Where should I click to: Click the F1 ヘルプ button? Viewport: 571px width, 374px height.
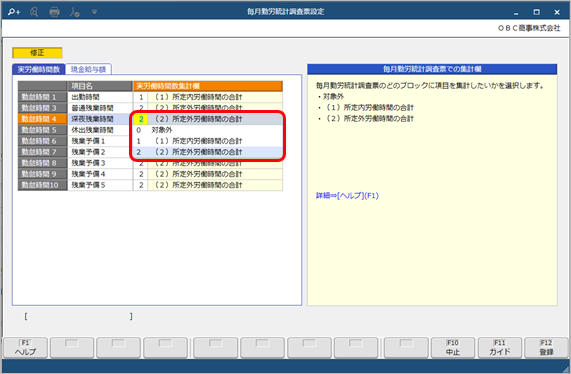(25, 348)
